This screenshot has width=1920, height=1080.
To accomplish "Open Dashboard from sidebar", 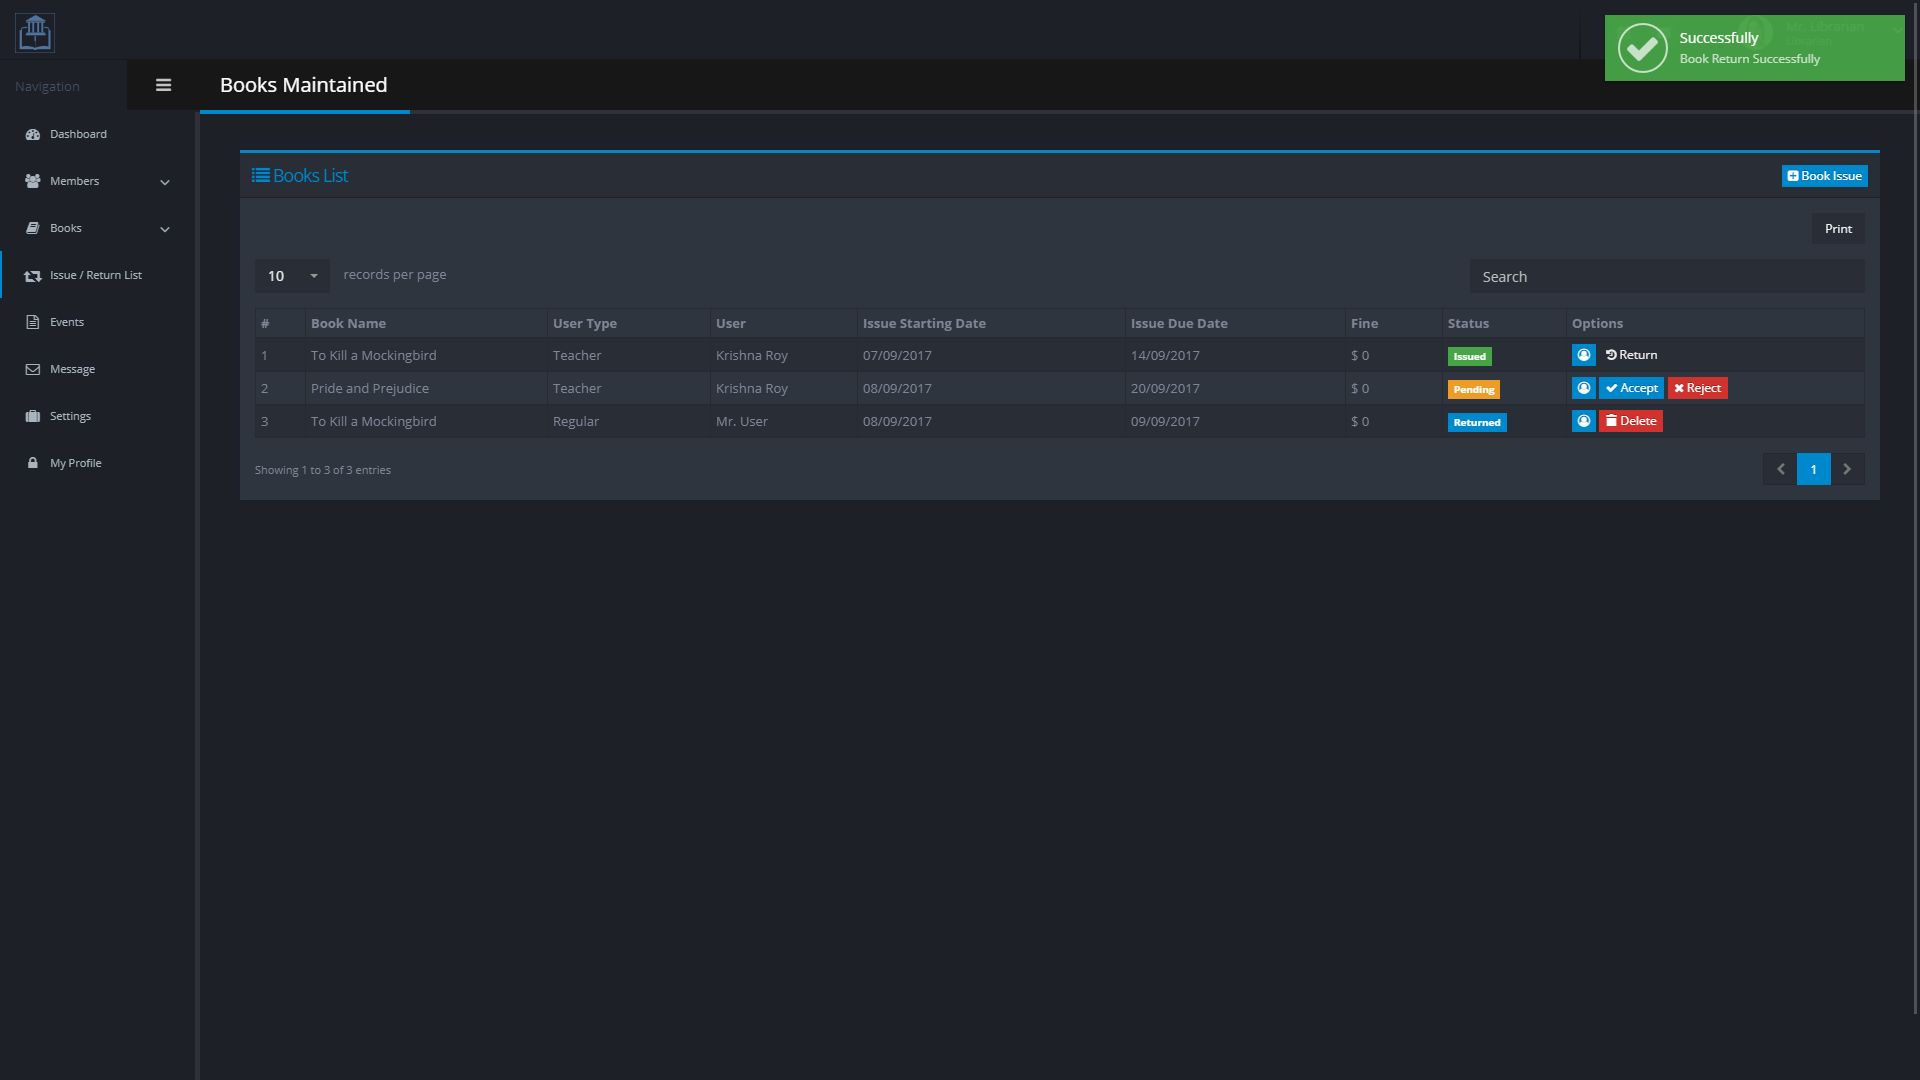I will (78, 134).
